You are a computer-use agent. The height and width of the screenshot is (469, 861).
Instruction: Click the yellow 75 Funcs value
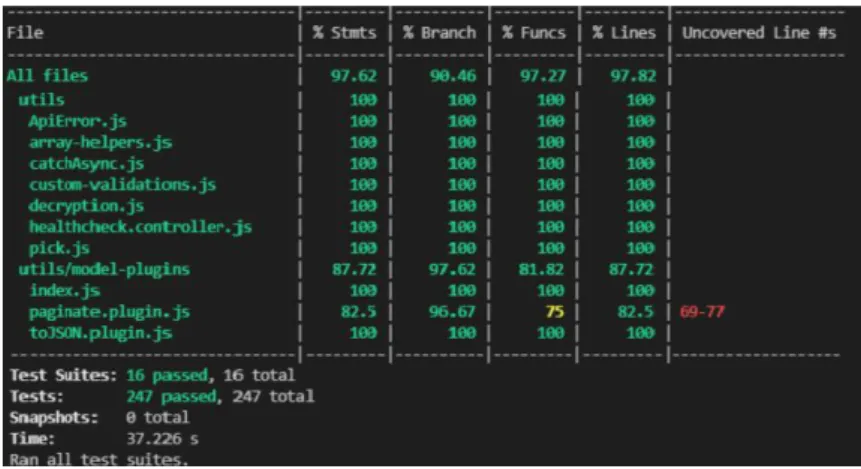[555, 312]
